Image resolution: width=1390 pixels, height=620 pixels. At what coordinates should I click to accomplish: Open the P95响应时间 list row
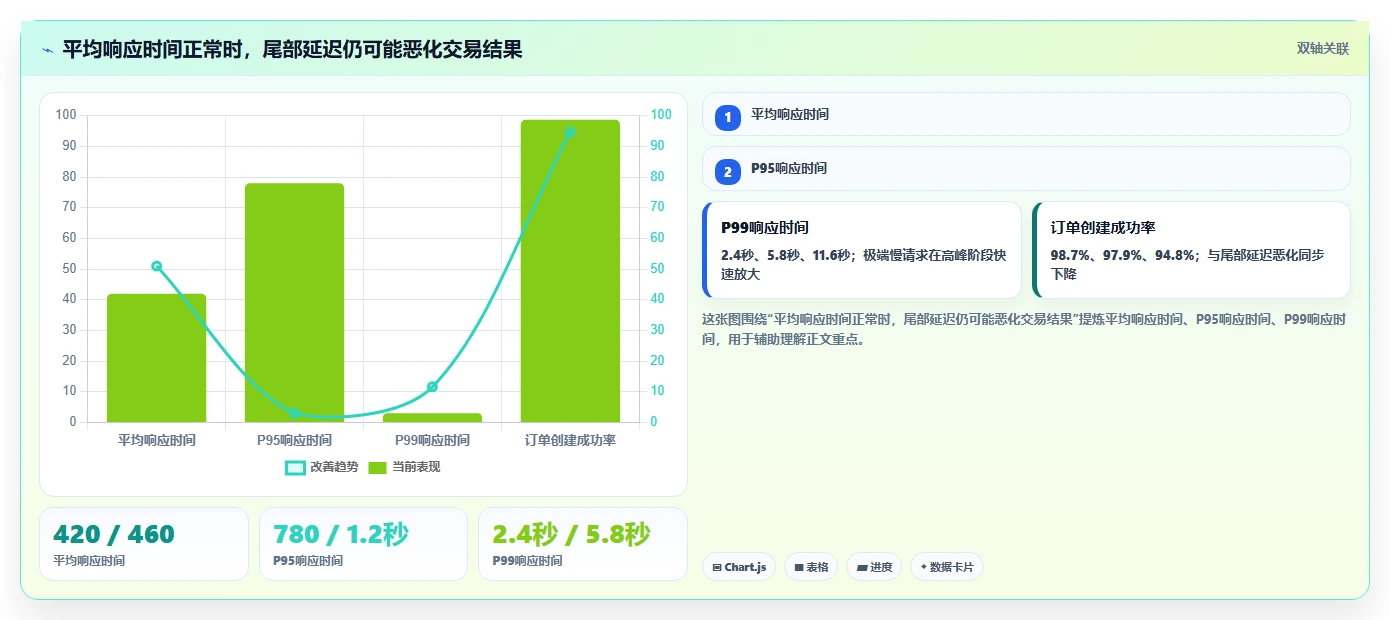(x=1026, y=168)
